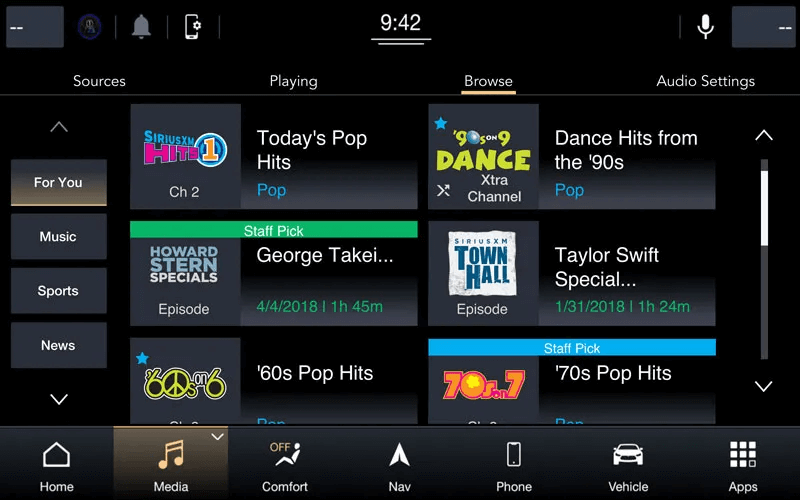Select the News category button
The width and height of the screenshot is (800, 500).
tap(58, 345)
